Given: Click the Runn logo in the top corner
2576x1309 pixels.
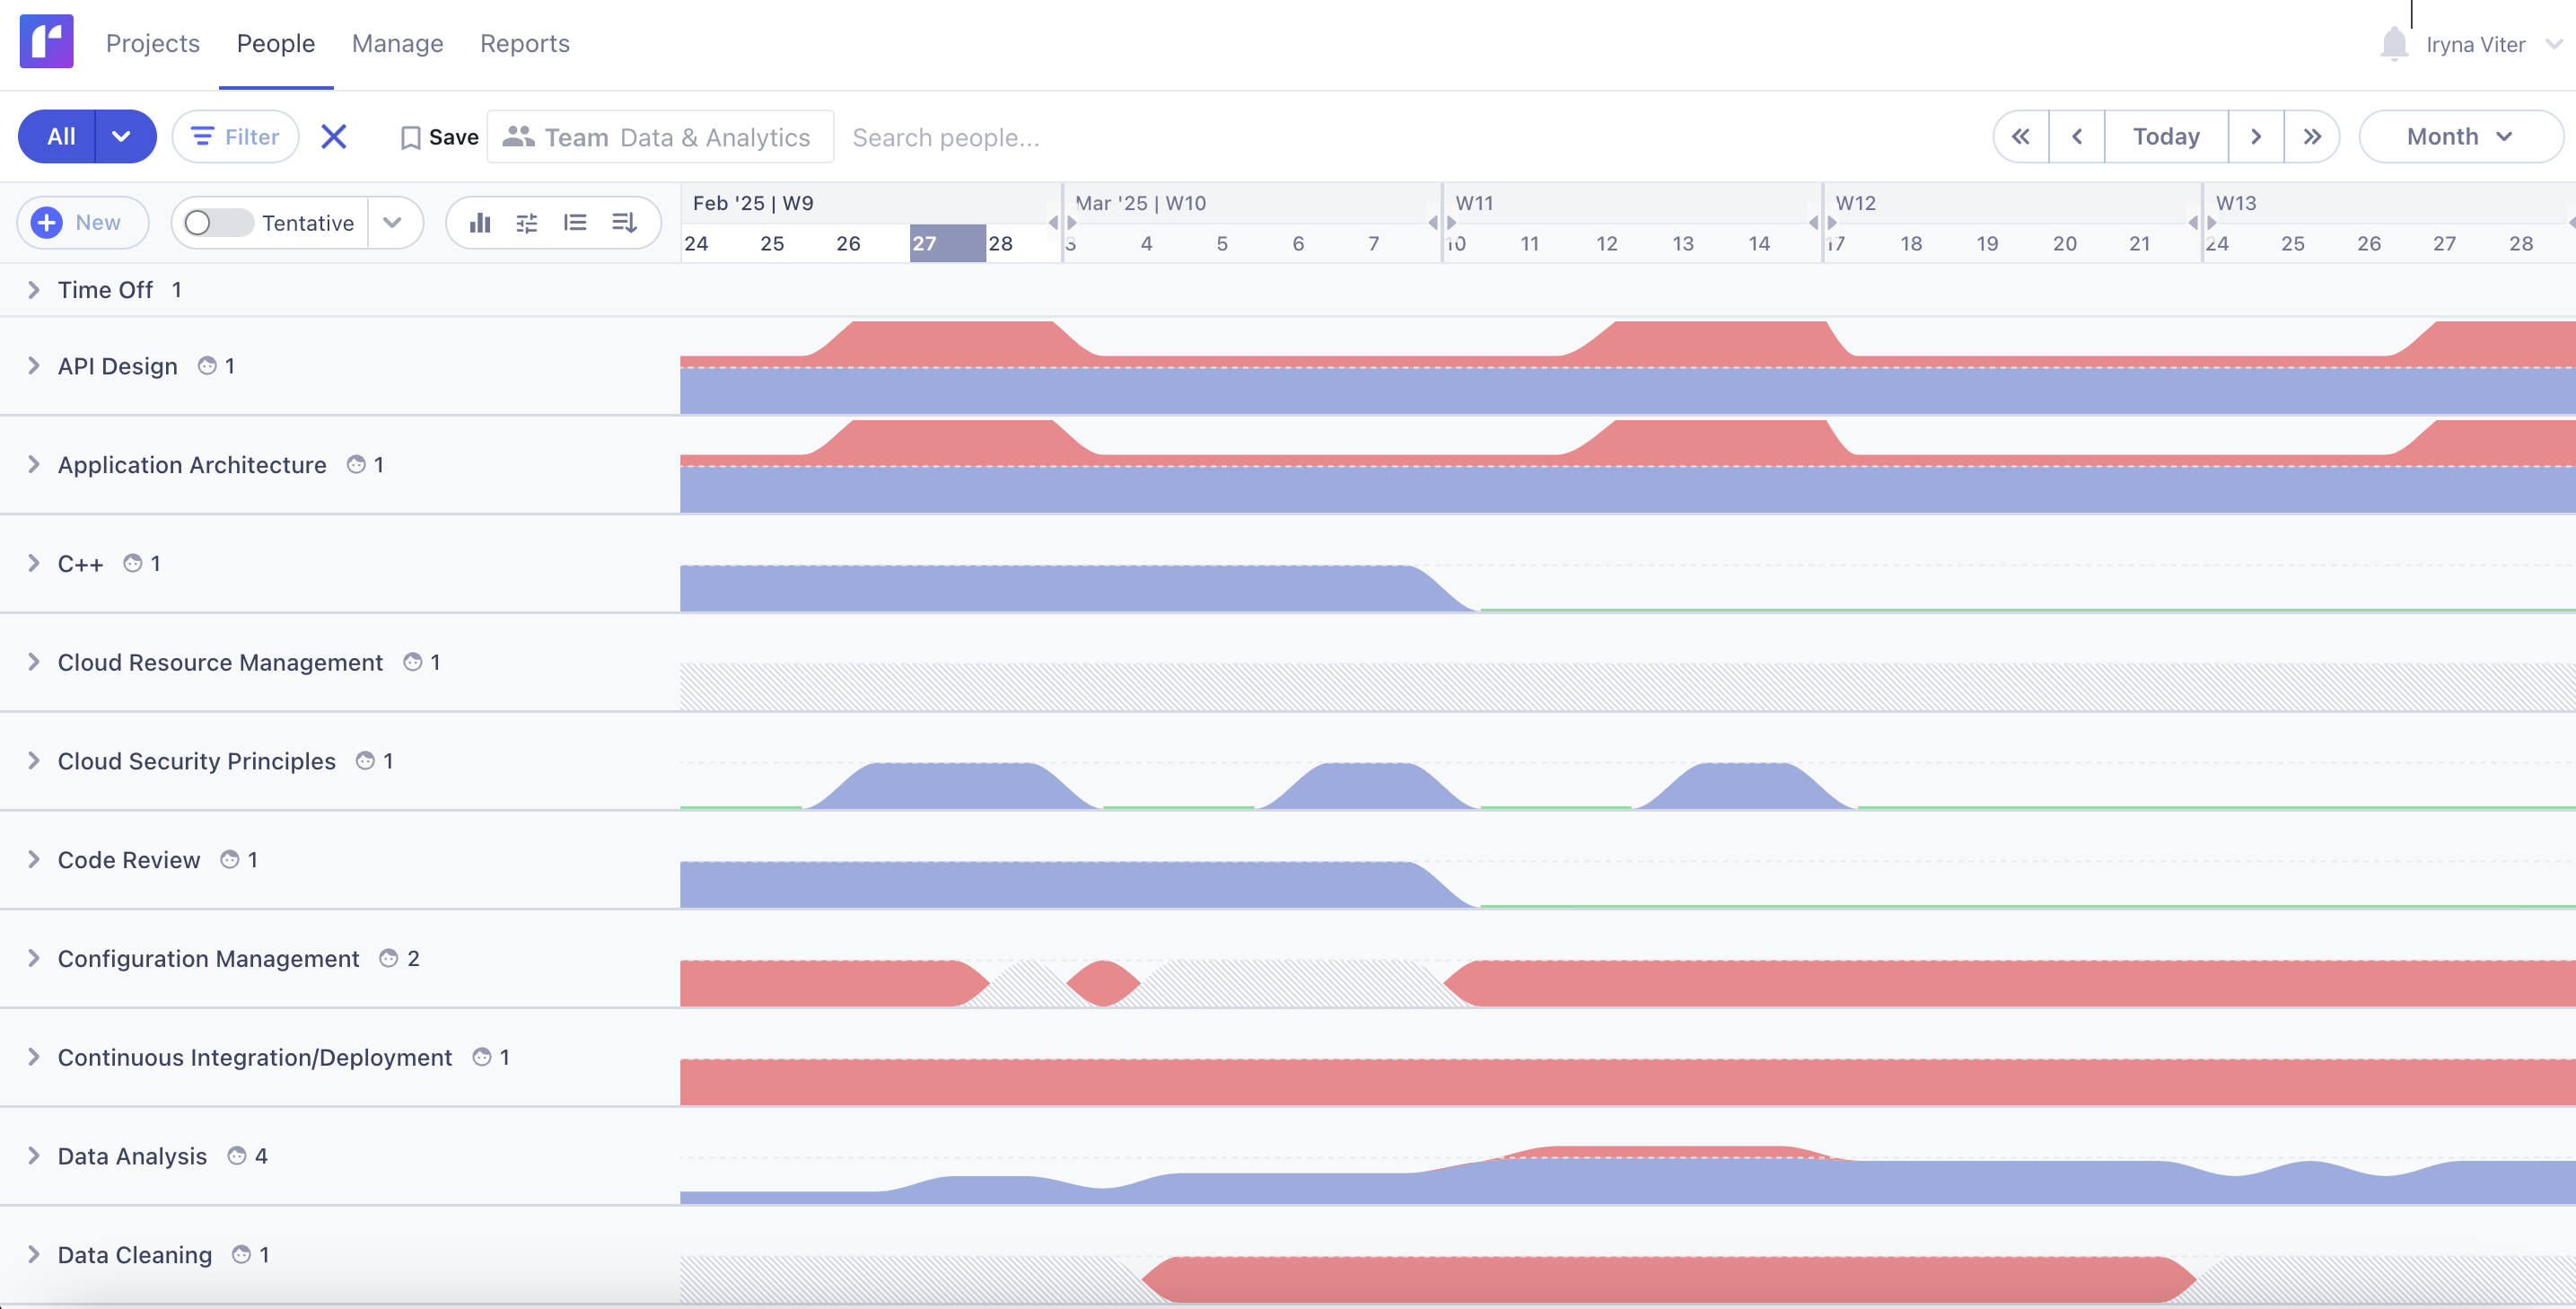Looking at the screenshot, I should 46,41.
